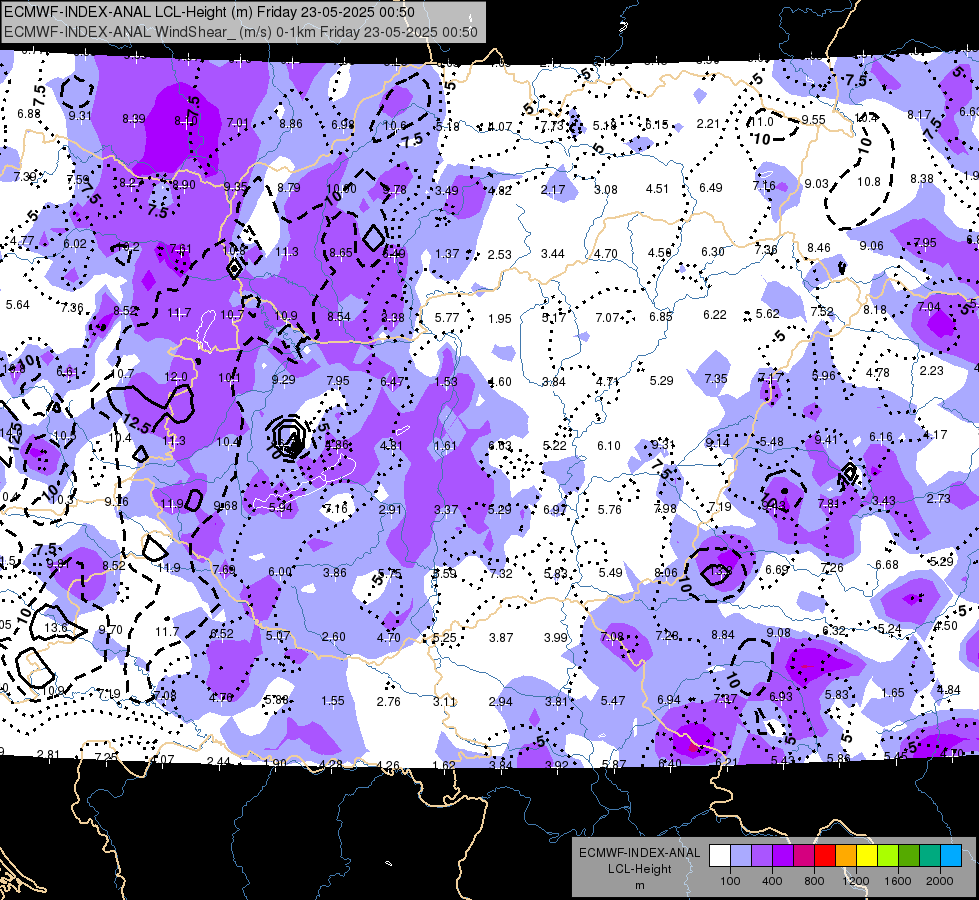
Task: Click the wind shear value 9.06
Action: pyautogui.click(x=872, y=245)
